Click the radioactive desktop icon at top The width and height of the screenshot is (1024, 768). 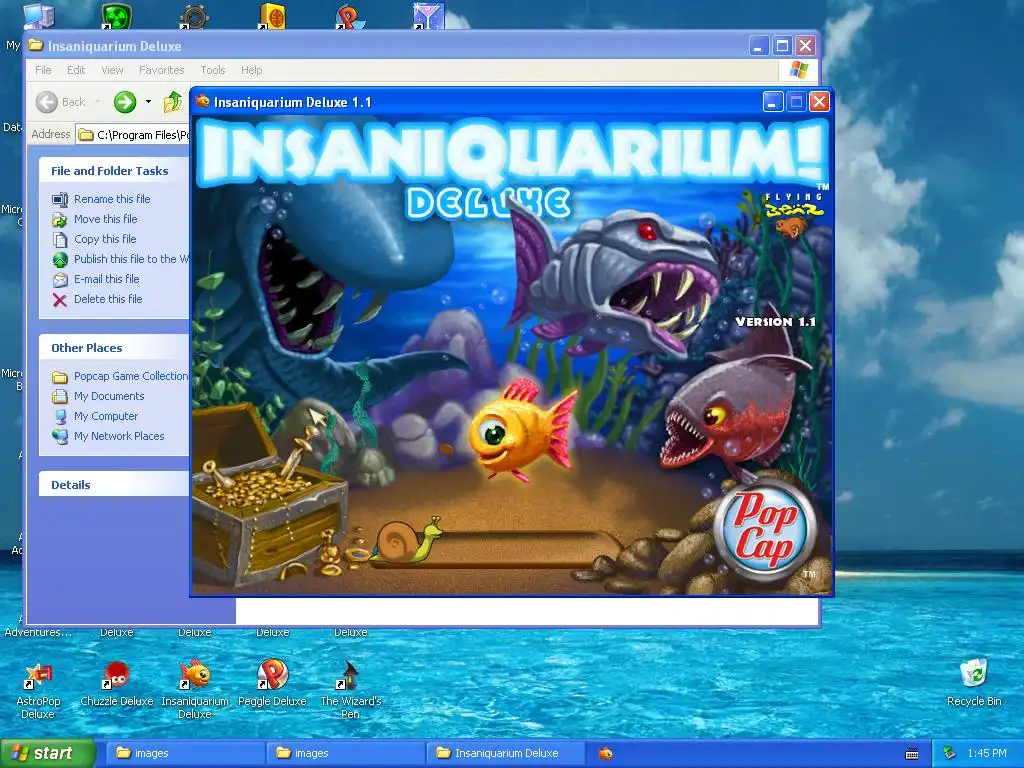tap(116, 16)
